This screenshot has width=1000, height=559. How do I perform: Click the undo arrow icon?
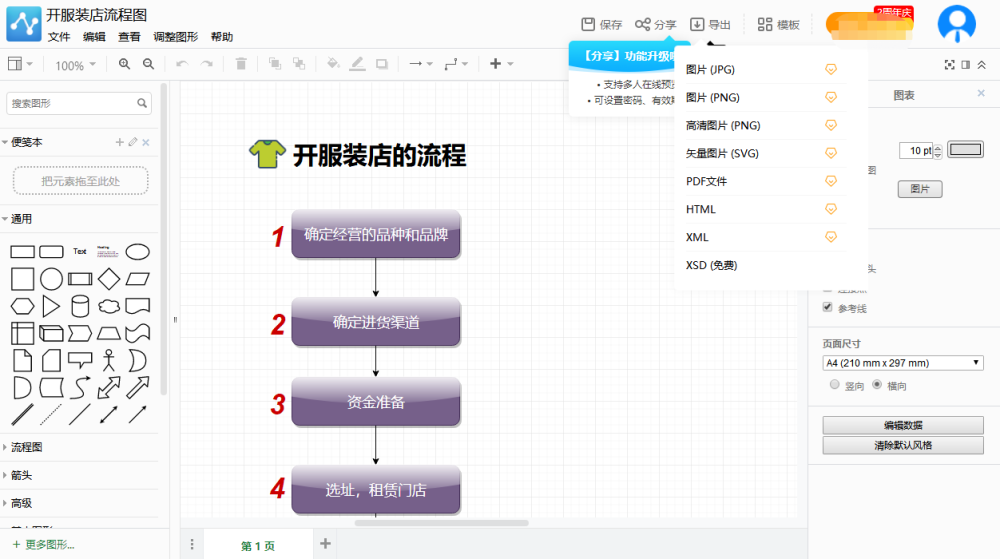coord(182,64)
